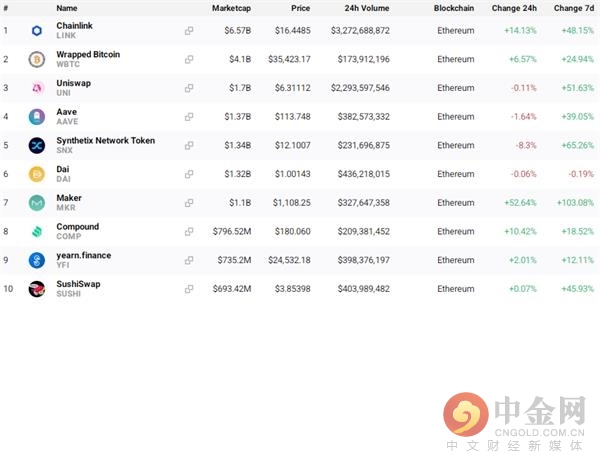Click Maker 24h change +52.64%

click(x=520, y=203)
